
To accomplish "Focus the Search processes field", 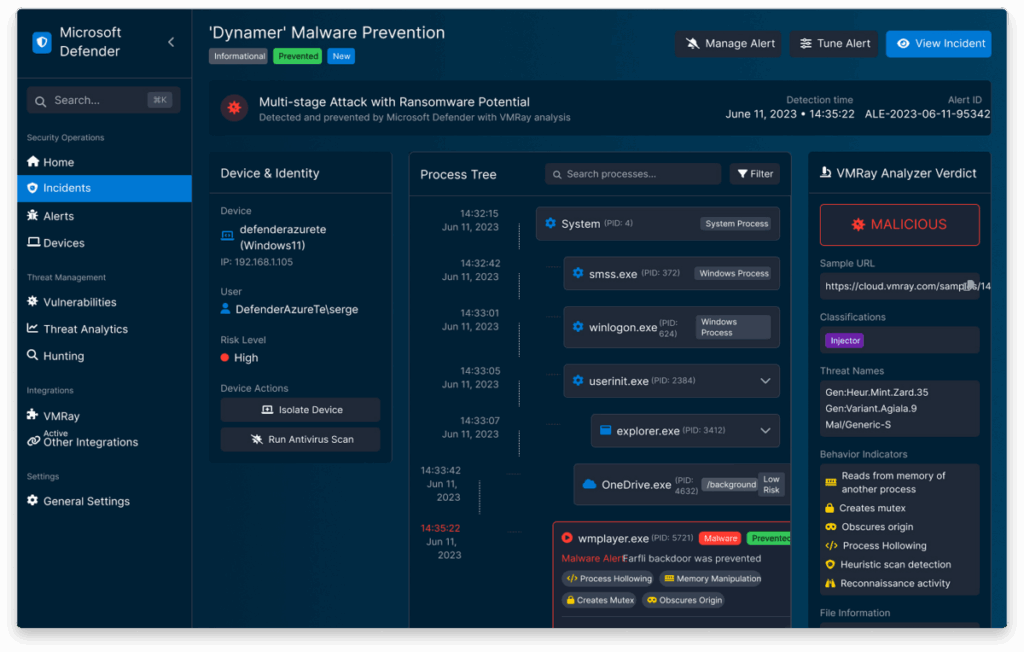I will 633,174.
